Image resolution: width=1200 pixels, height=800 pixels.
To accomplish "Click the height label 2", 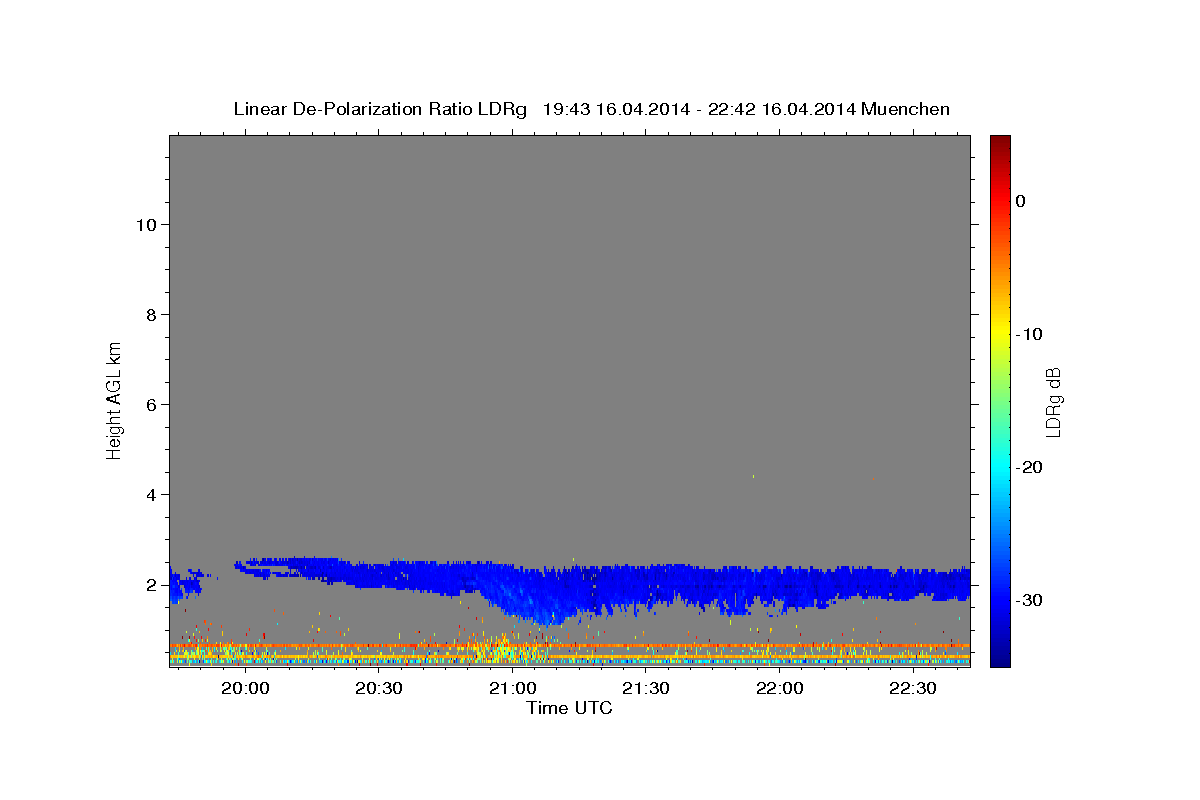I will pyautogui.click(x=150, y=584).
